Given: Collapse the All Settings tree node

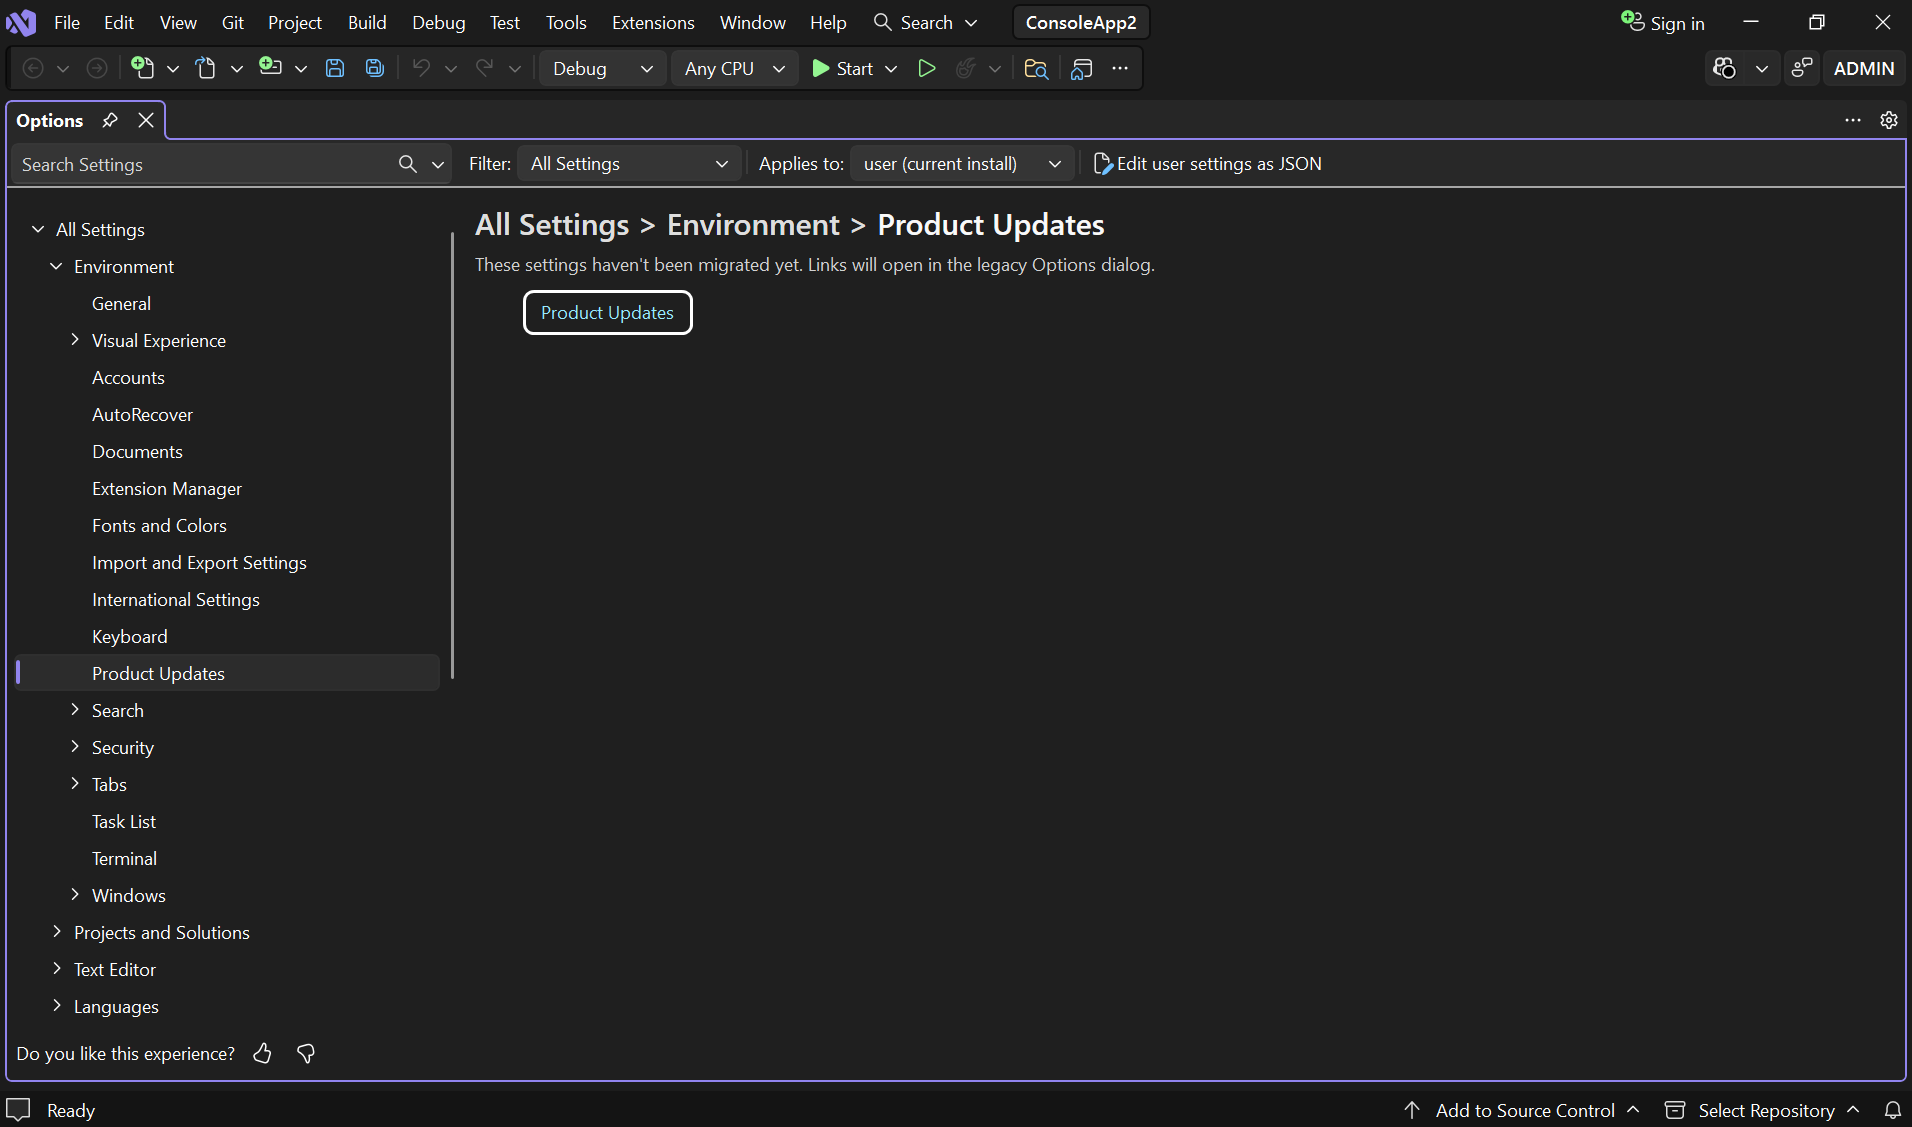Looking at the screenshot, I should [x=38, y=229].
